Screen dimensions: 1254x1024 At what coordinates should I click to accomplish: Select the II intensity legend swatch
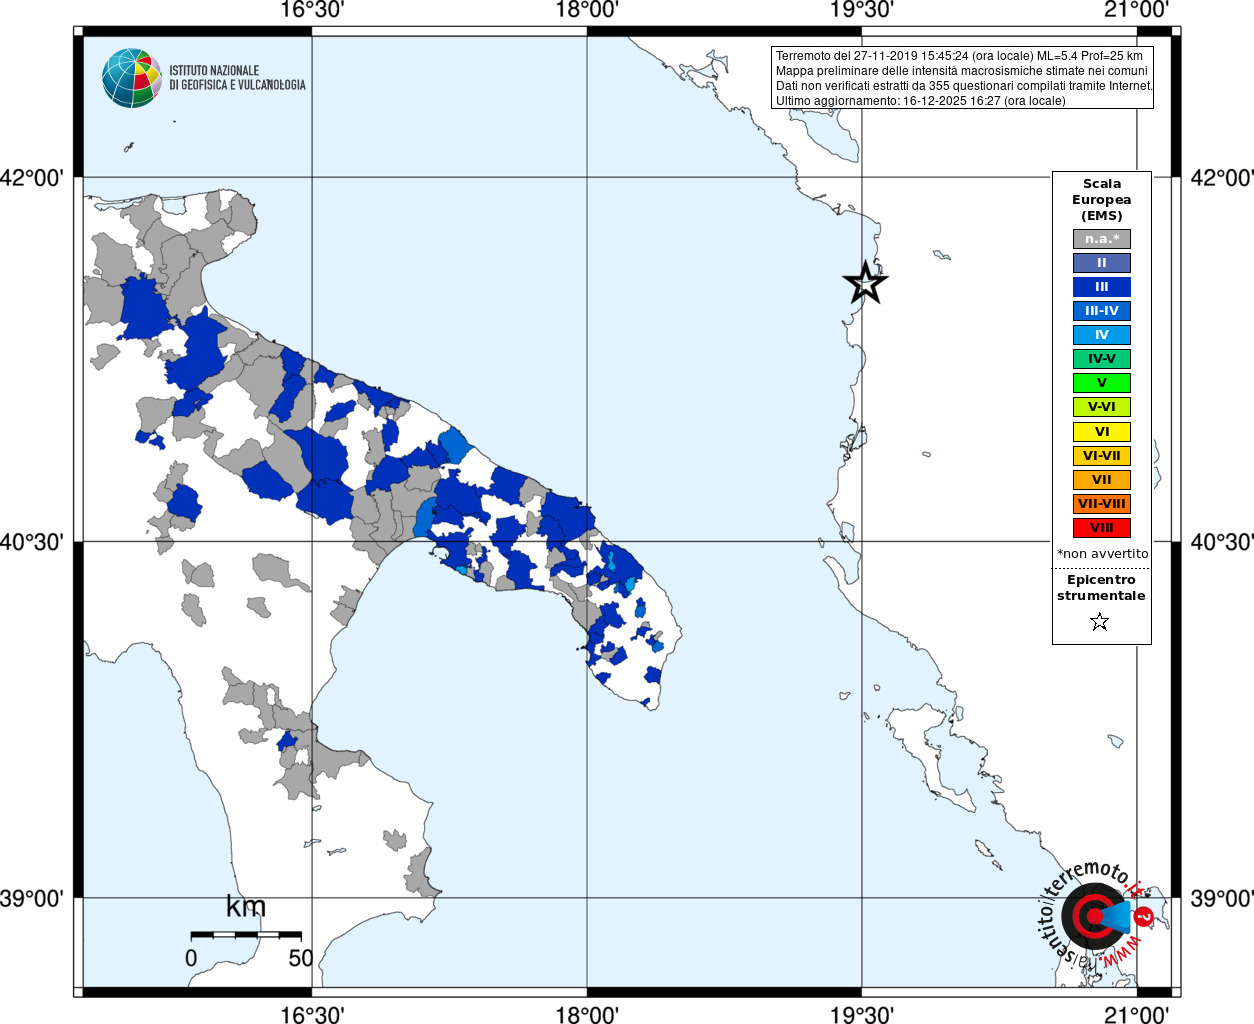1102,263
